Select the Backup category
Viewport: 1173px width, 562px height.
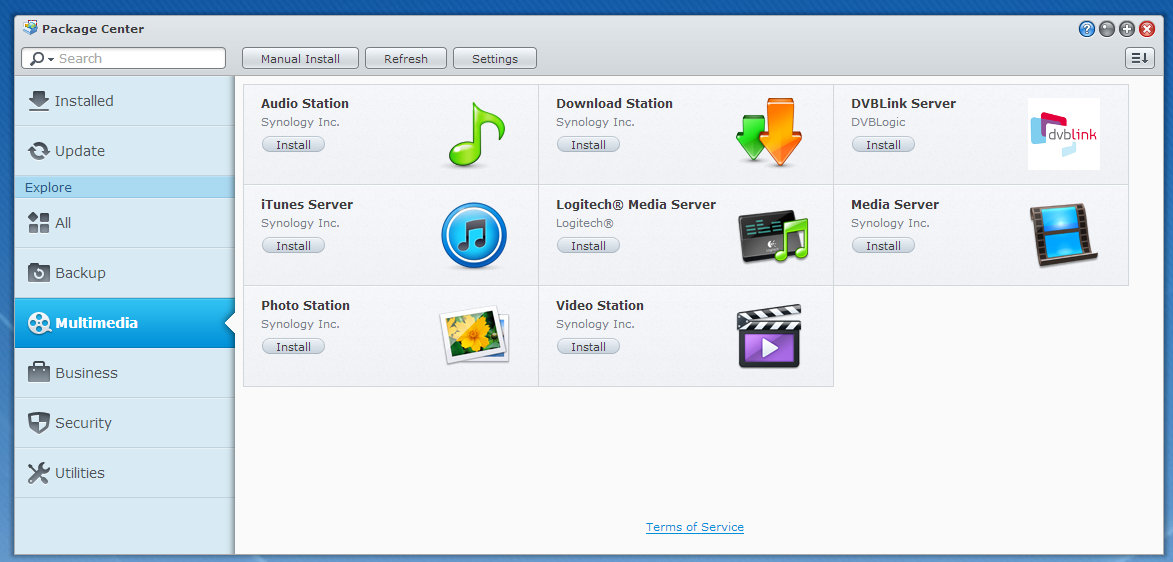click(x=124, y=272)
